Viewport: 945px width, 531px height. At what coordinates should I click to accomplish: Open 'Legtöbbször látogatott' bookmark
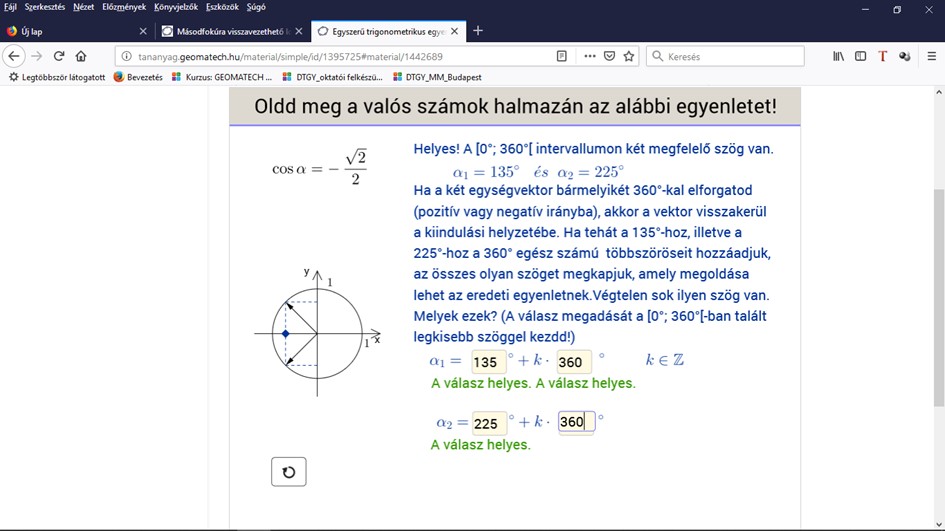pos(57,77)
